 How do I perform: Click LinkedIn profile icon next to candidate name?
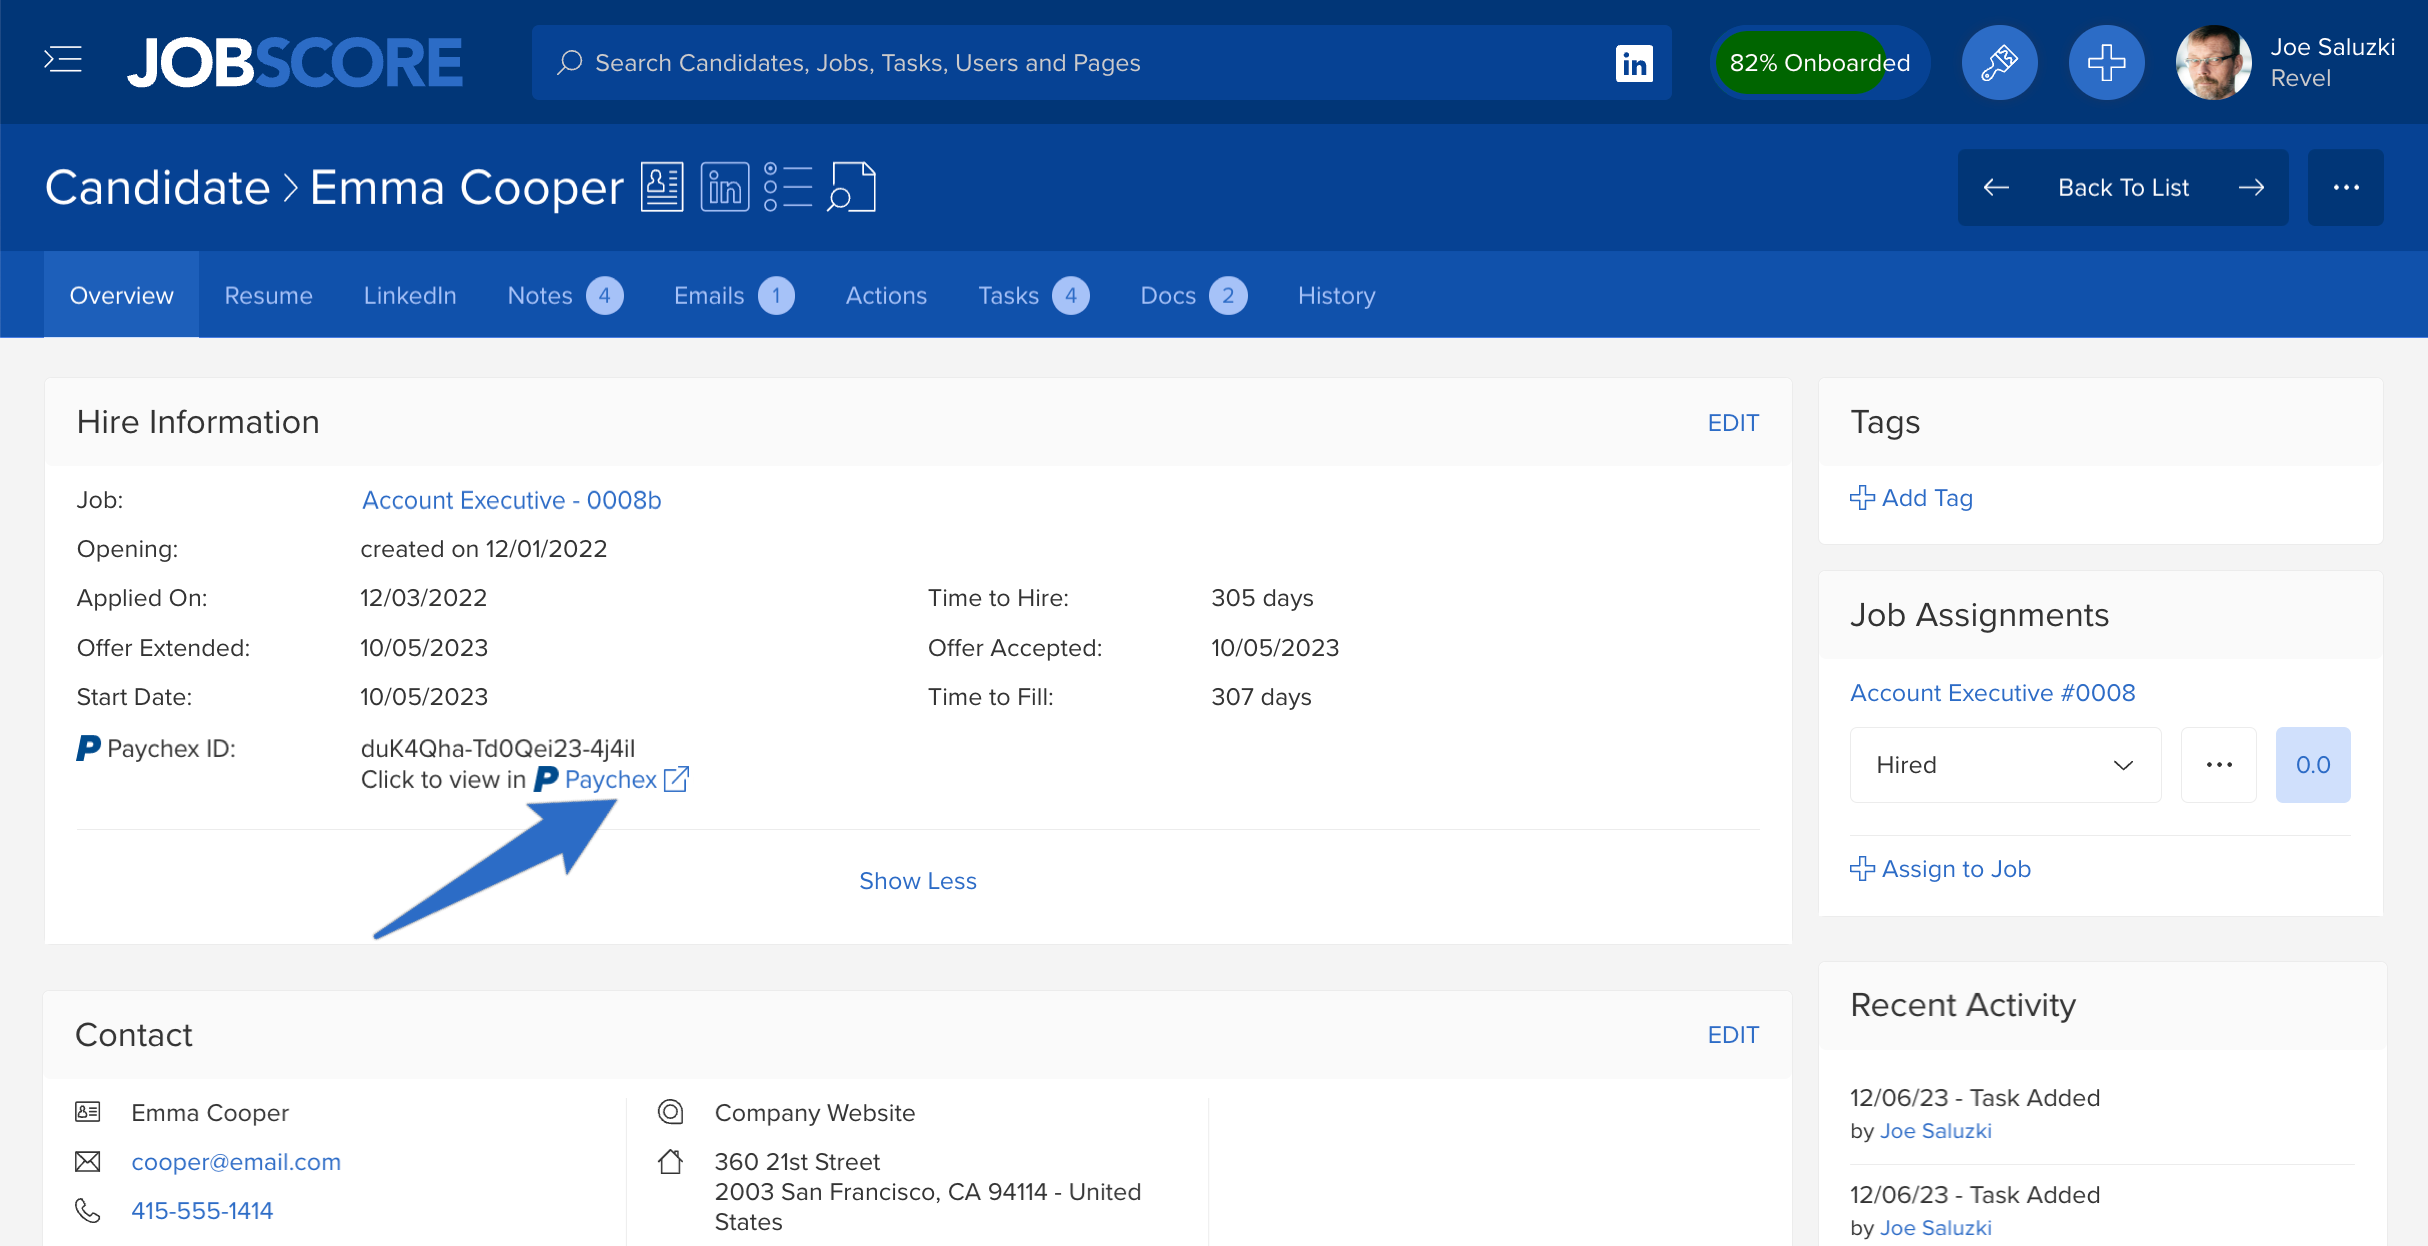[725, 187]
